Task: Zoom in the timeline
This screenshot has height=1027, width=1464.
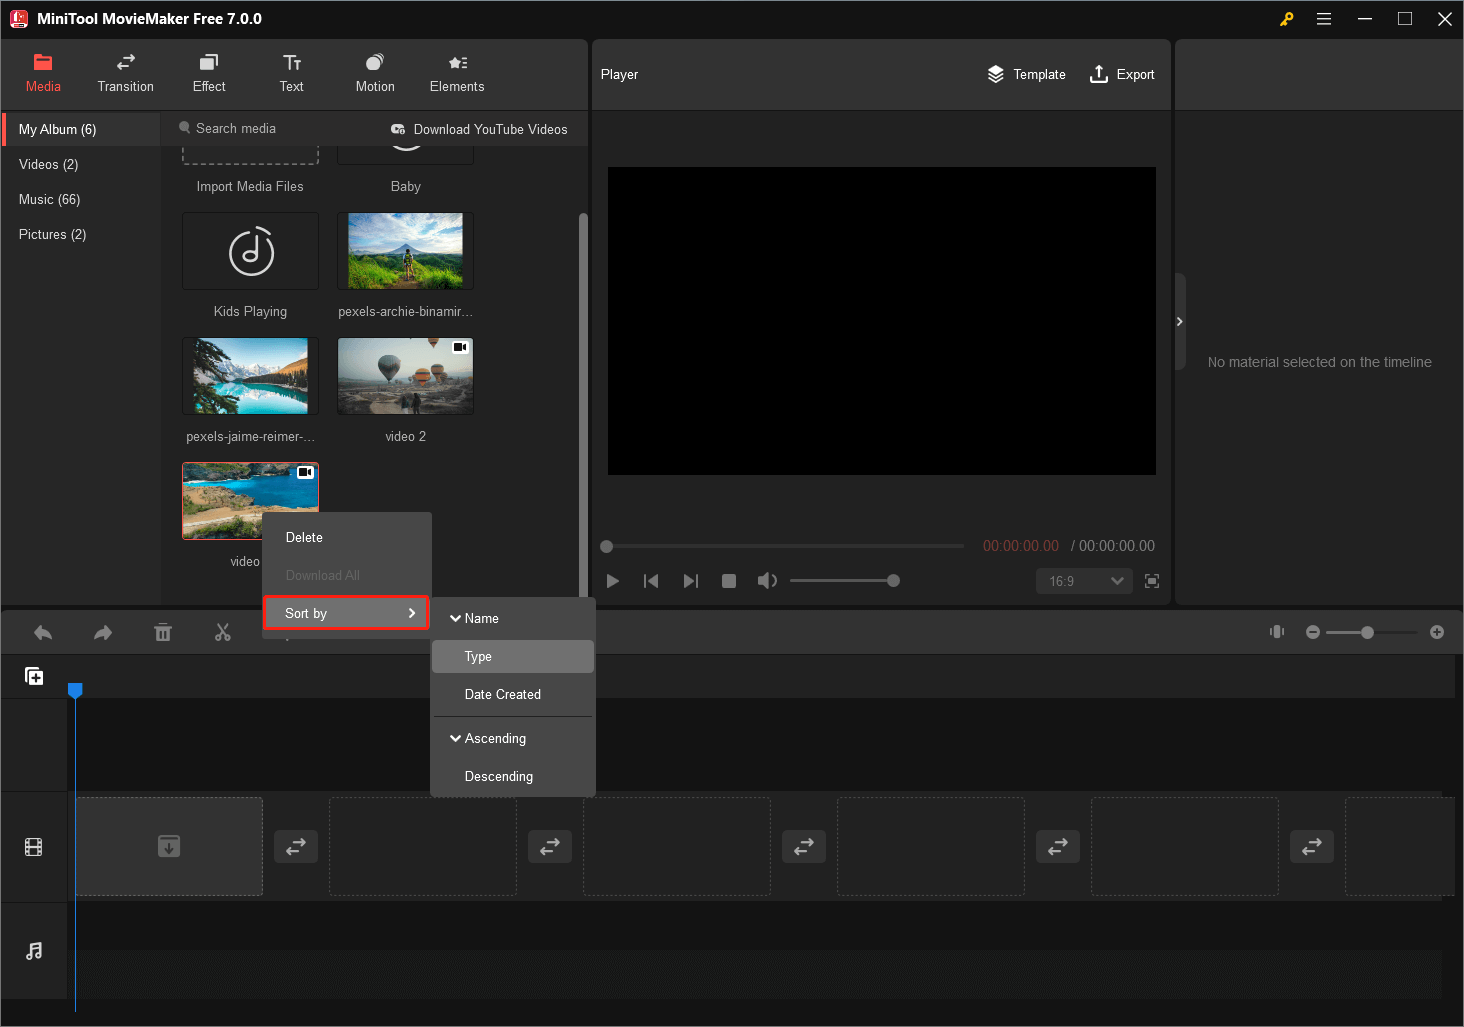Action: (x=1437, y=632)
